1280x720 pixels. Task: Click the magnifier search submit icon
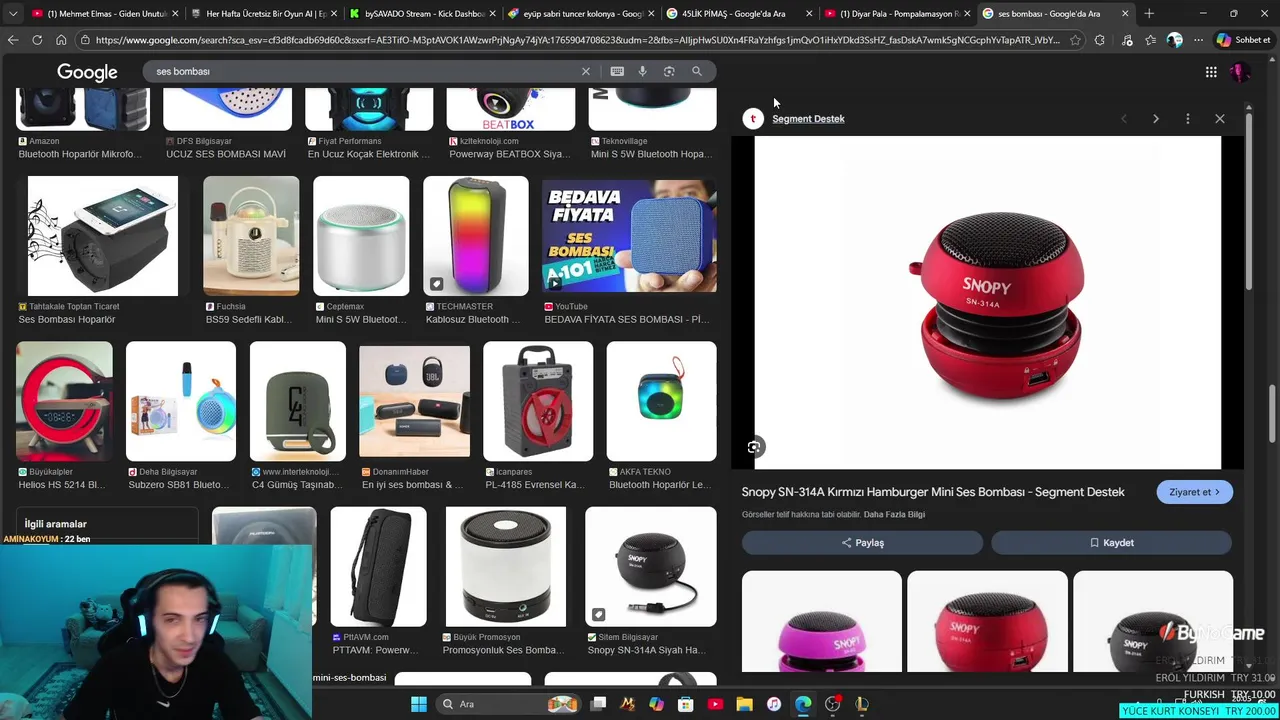pyautogui.click(x=697, y=71)
